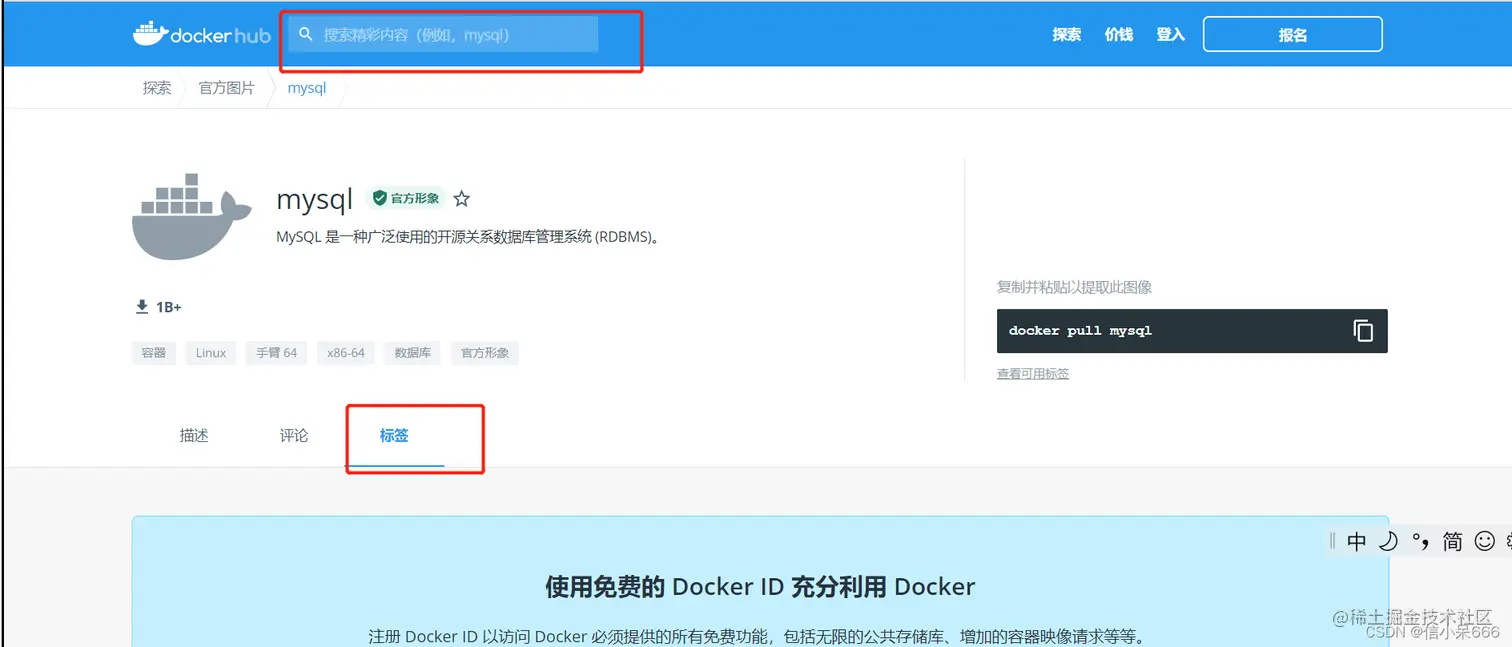Click the docker pull mysql command text

point(1080,331)
